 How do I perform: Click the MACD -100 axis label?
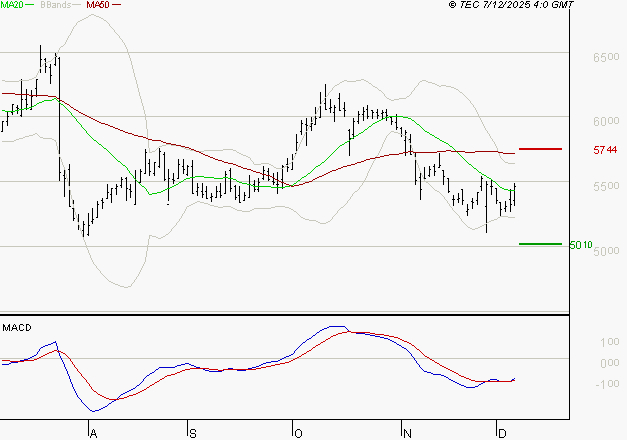[607, 384]
